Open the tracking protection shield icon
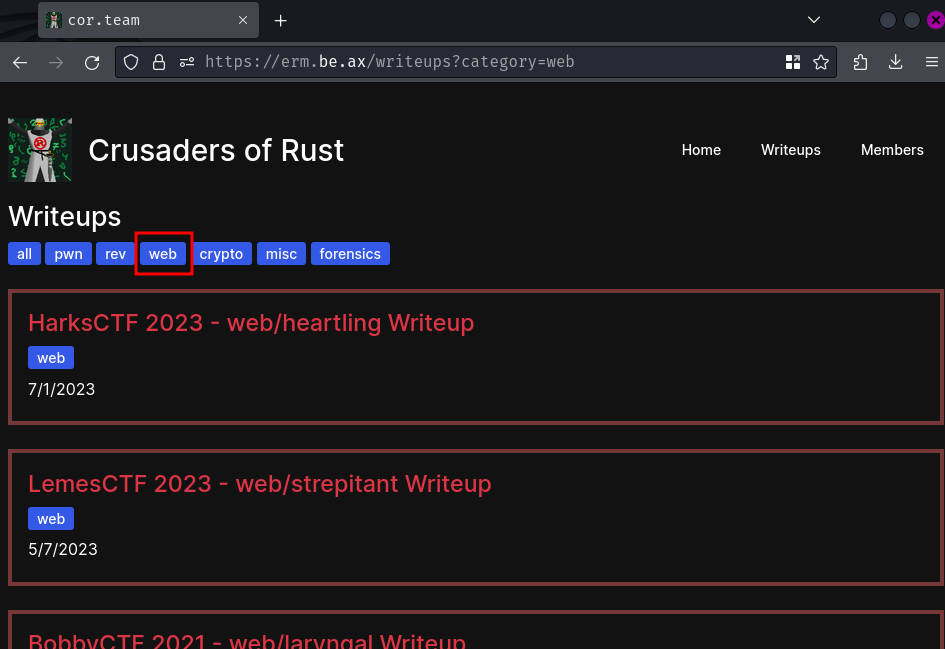The width and height of the screenshot is (945, 649). [131, 62]
